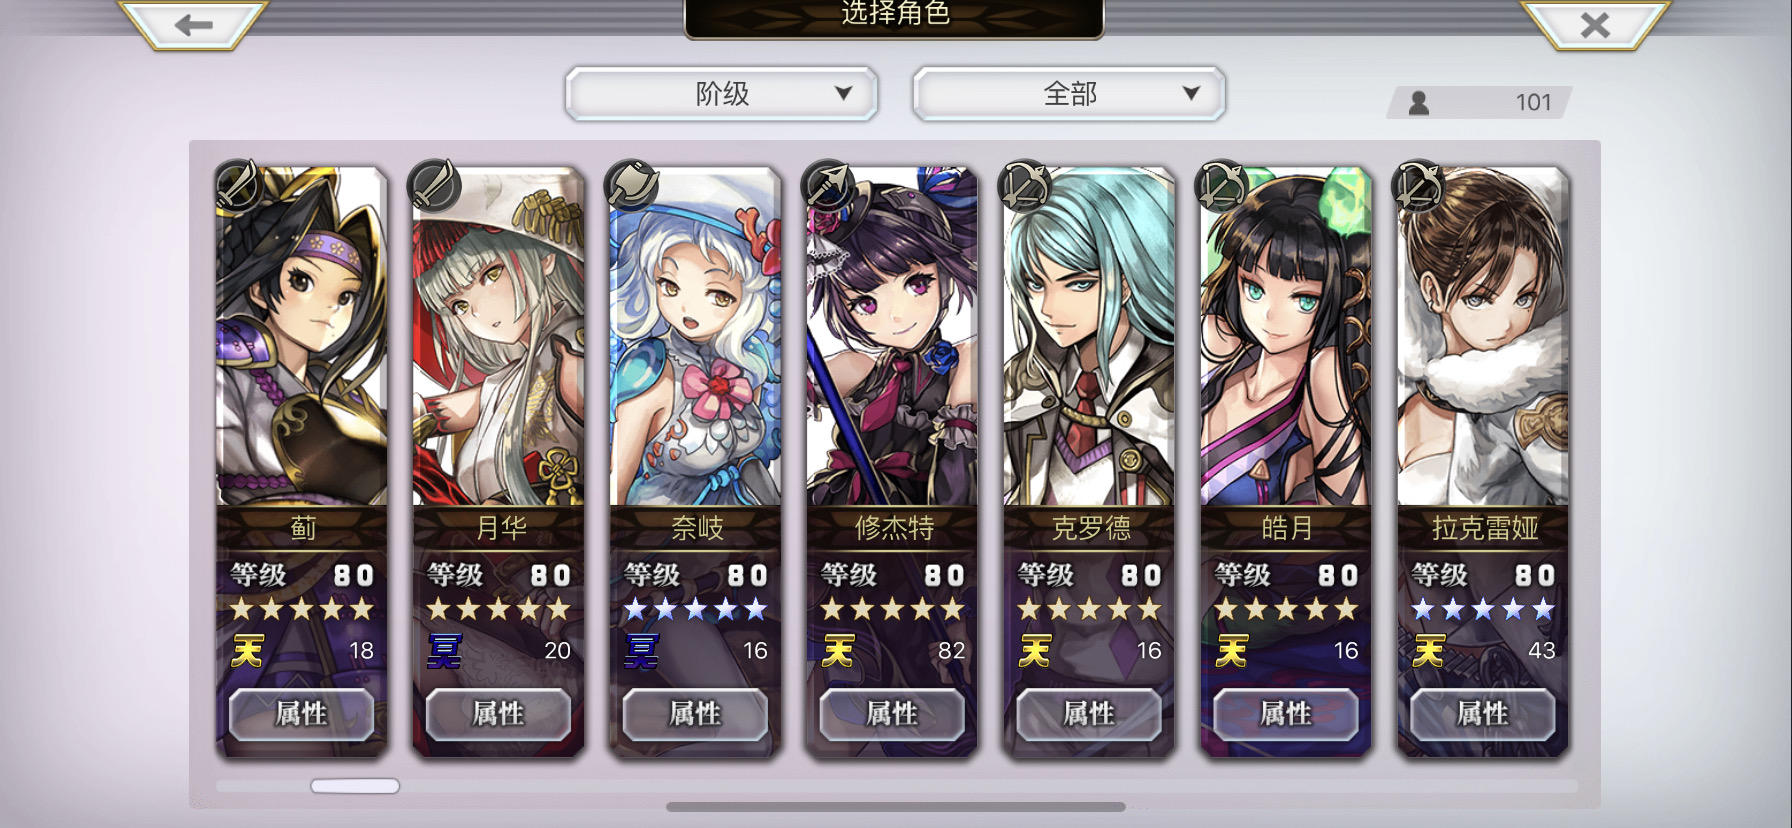This screenshot has width=1792, height=828.
Task: Close the character selection screen
Action: [1595, 24]
